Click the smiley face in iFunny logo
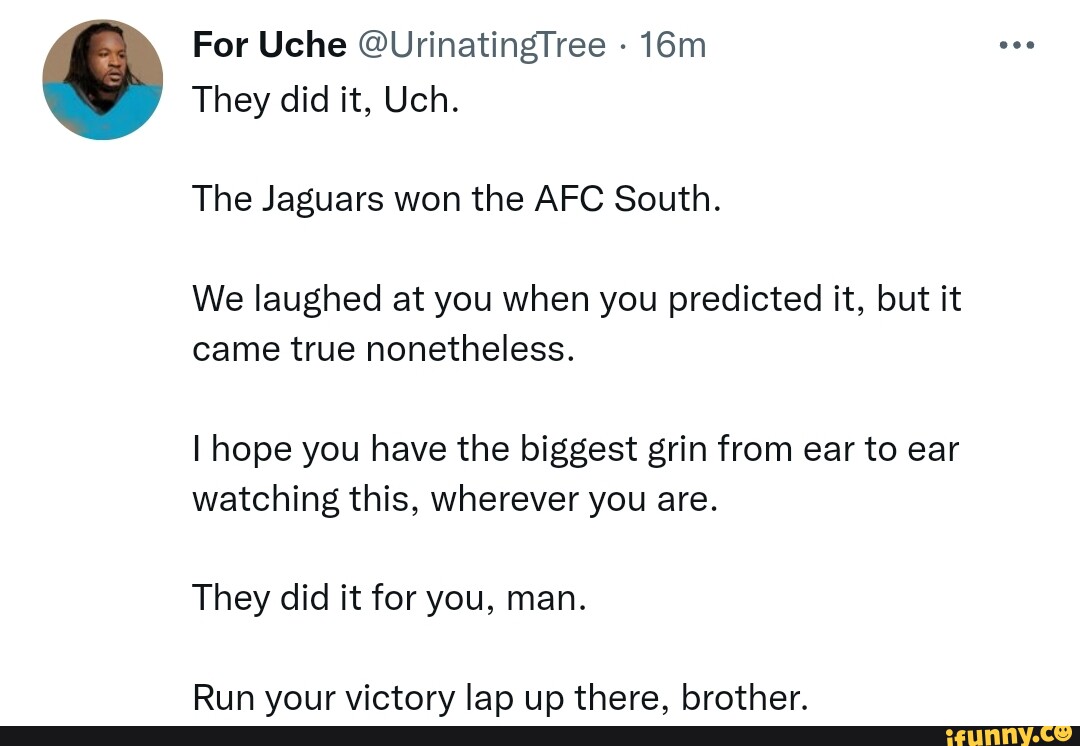 point(1061,733)
